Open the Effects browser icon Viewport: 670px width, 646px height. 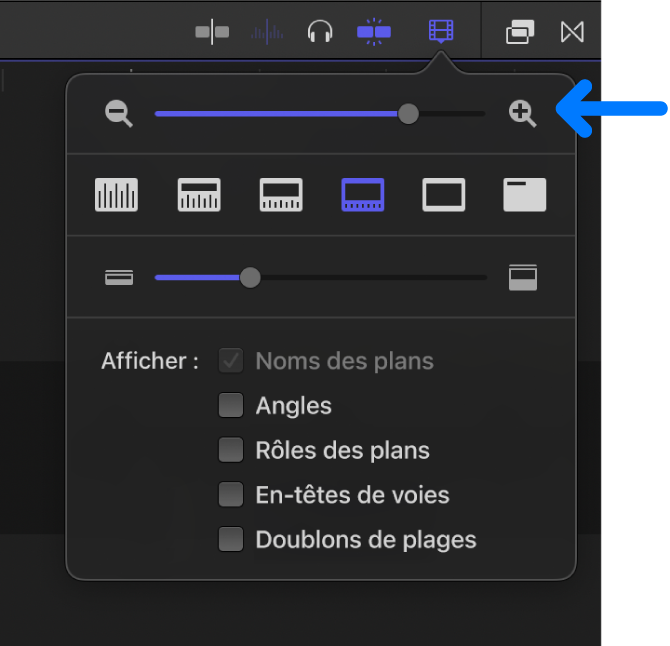click(x=520, y=32)
